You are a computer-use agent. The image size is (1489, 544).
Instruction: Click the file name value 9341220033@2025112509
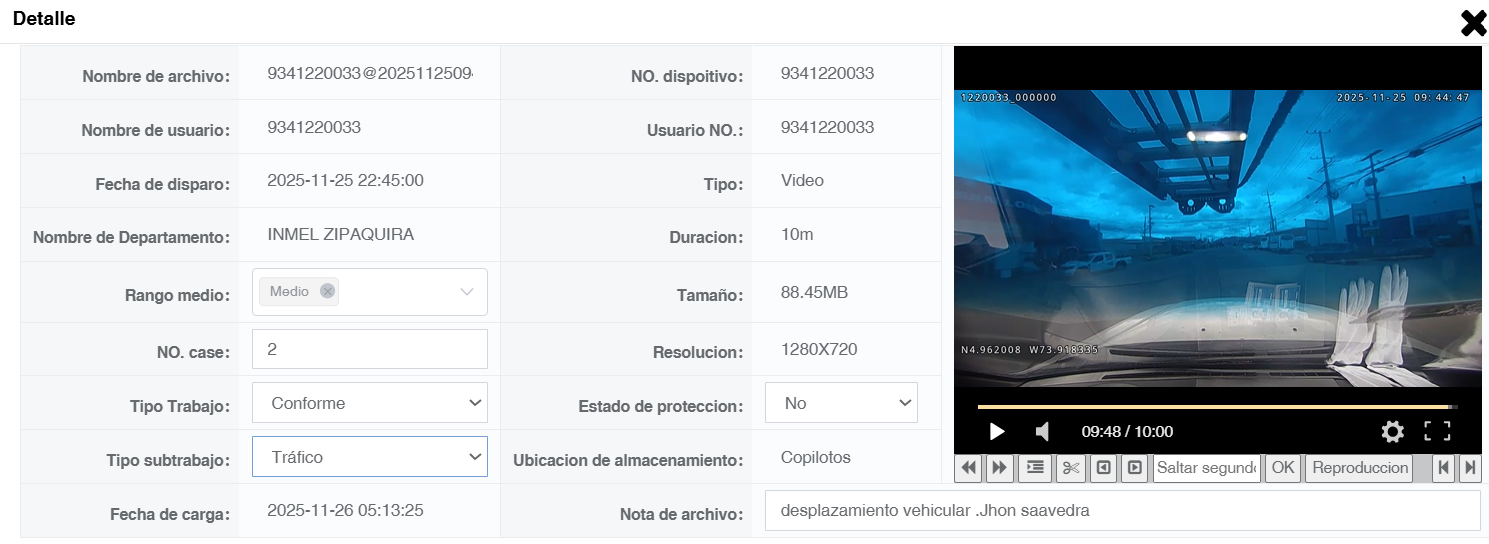click(x=370, y=74)
